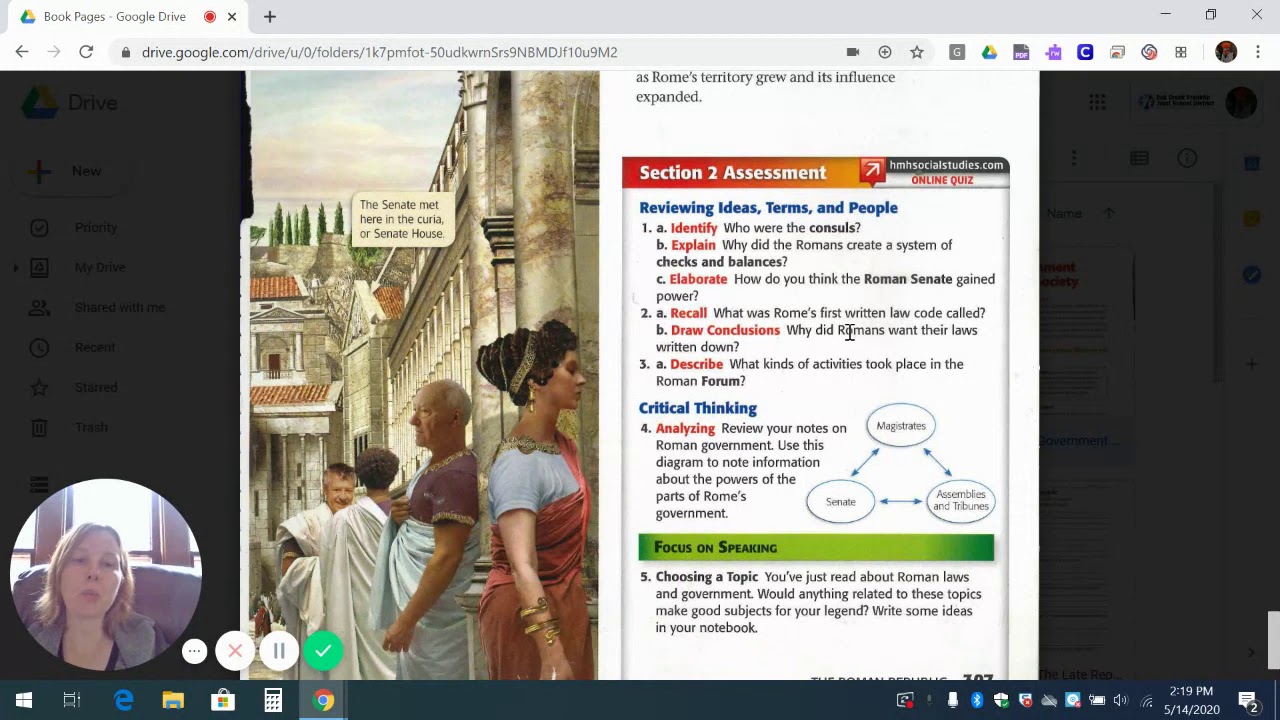Image resolution: width=1280 pixels, height=720 pixels.
Task: Click the Senate oval in diagram
Action: coord(841,501)
